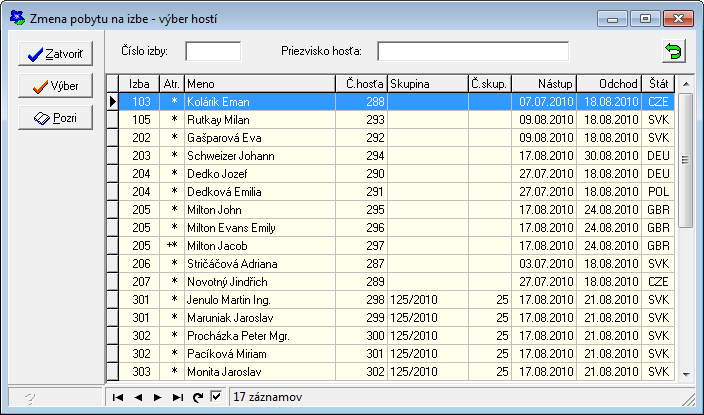Go to first record navigation arrow

(119, 397)
